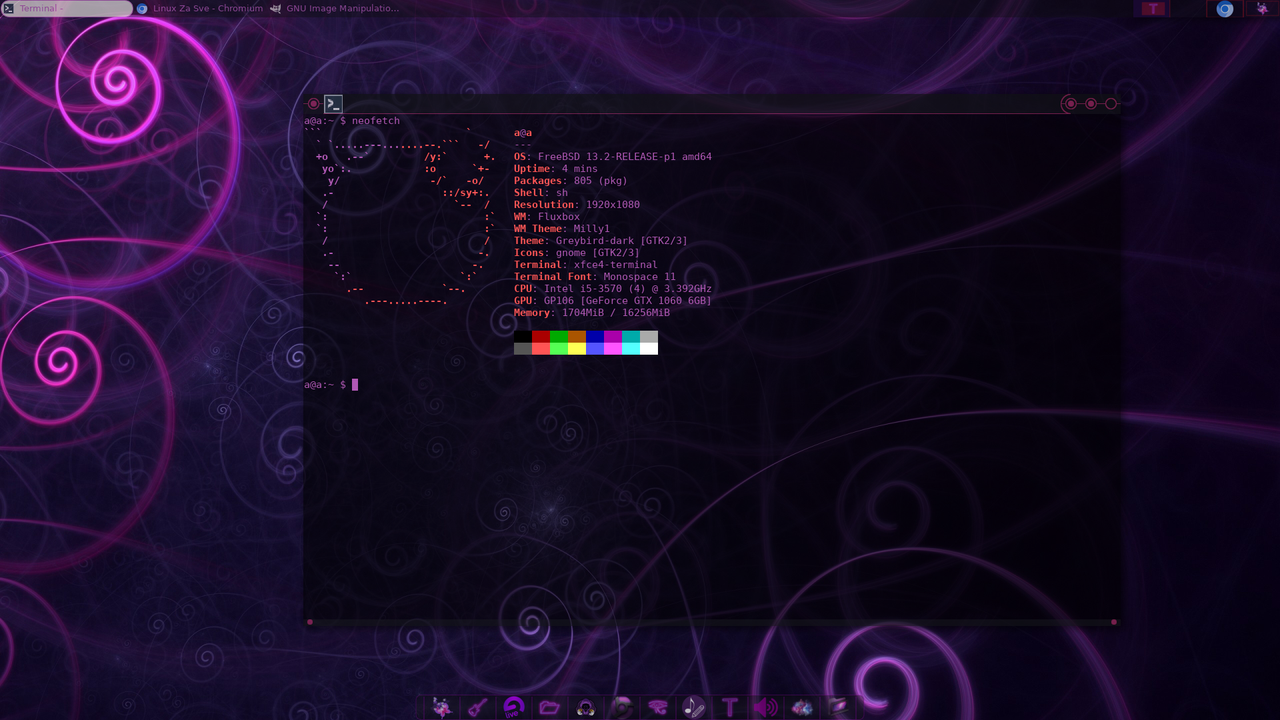Image resolution: width=1280 pixels, height=720 pixels.
Task: Click the 'Icons: gnome' line
Action: pos(577,253)
